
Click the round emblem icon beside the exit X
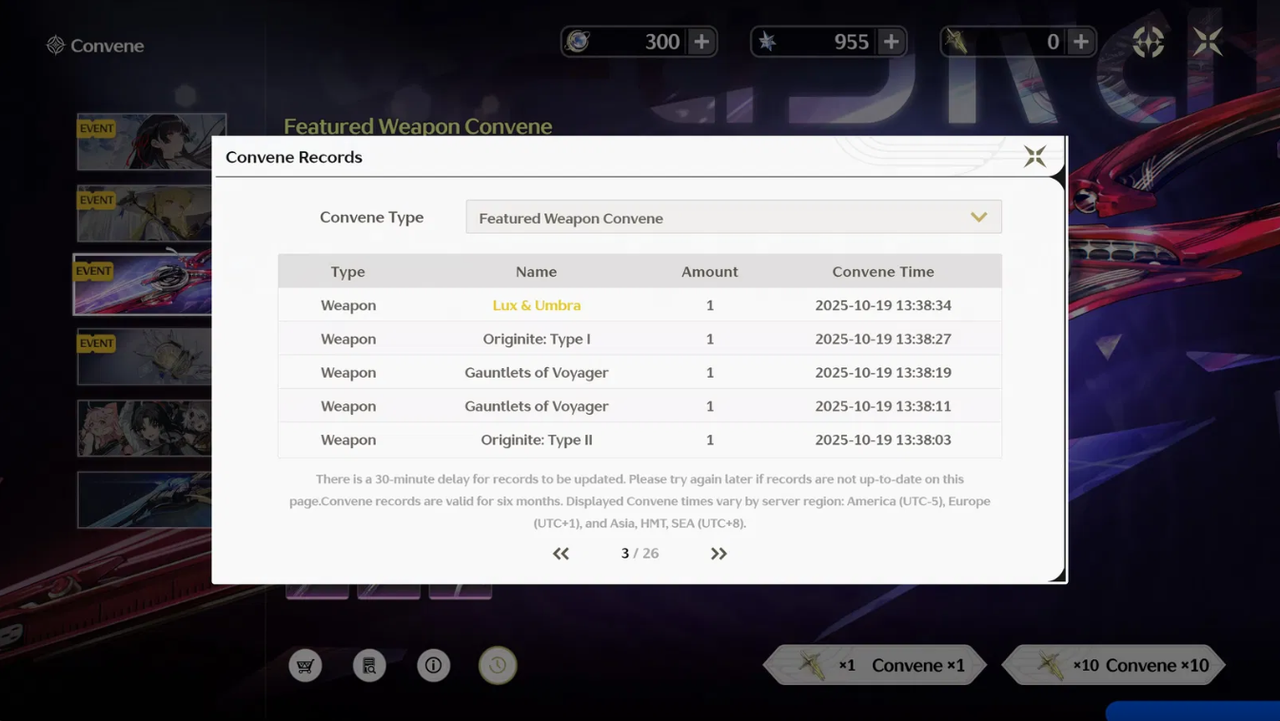click(1148, 41)
